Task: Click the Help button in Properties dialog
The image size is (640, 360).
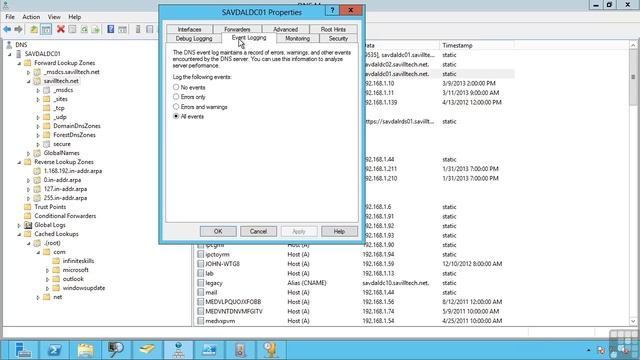Action: (339, 231)
